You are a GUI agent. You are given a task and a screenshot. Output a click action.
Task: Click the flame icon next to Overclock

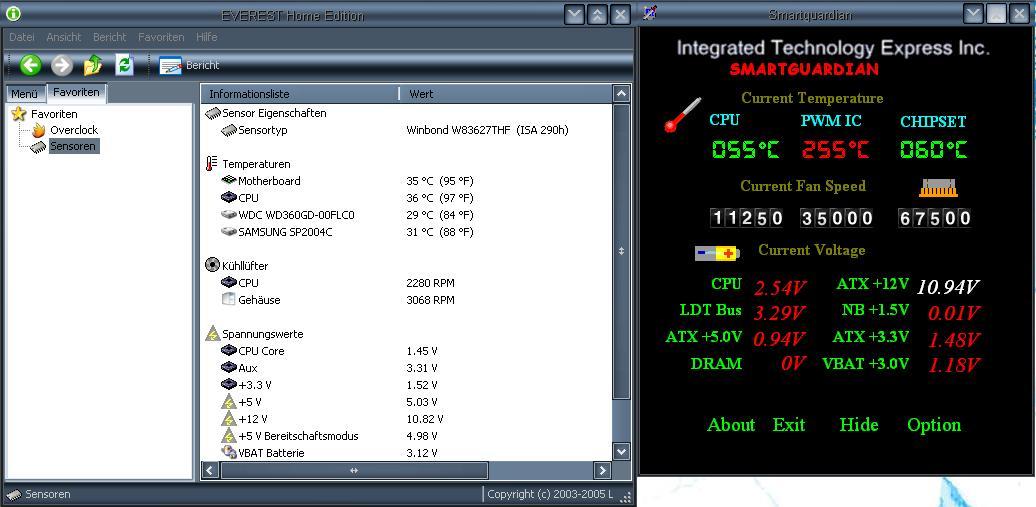pyautogui.click(x=39, y=130)
